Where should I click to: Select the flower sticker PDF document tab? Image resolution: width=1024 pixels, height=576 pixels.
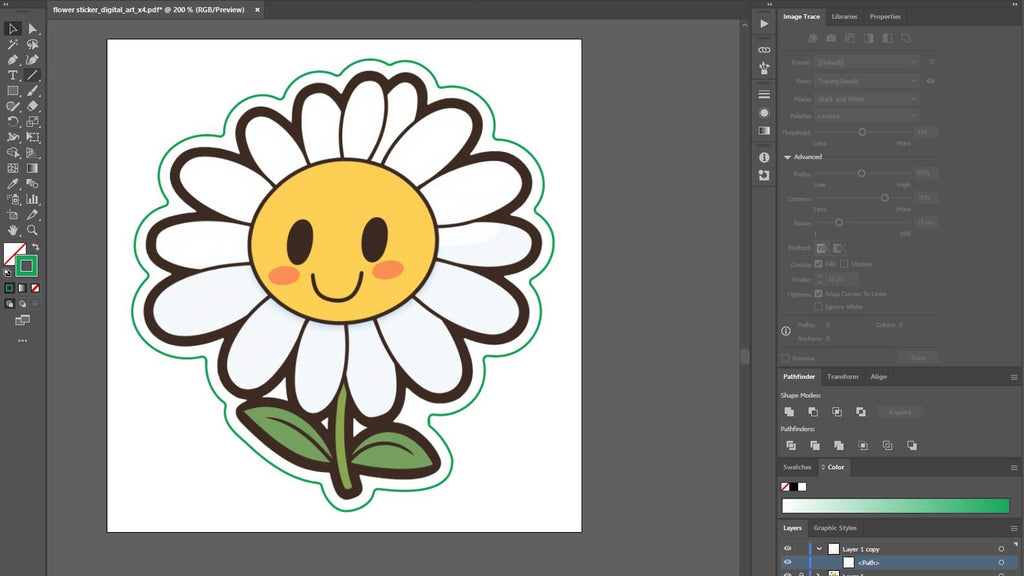tap(148, 9)
